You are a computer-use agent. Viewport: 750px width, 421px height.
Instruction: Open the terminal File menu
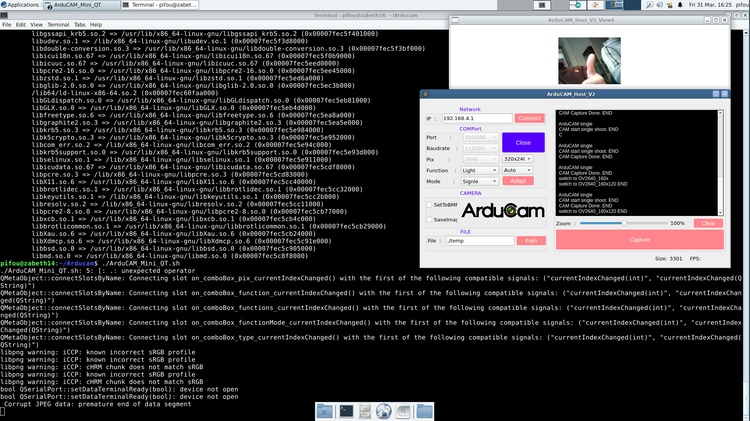click(x=7, y=24)
